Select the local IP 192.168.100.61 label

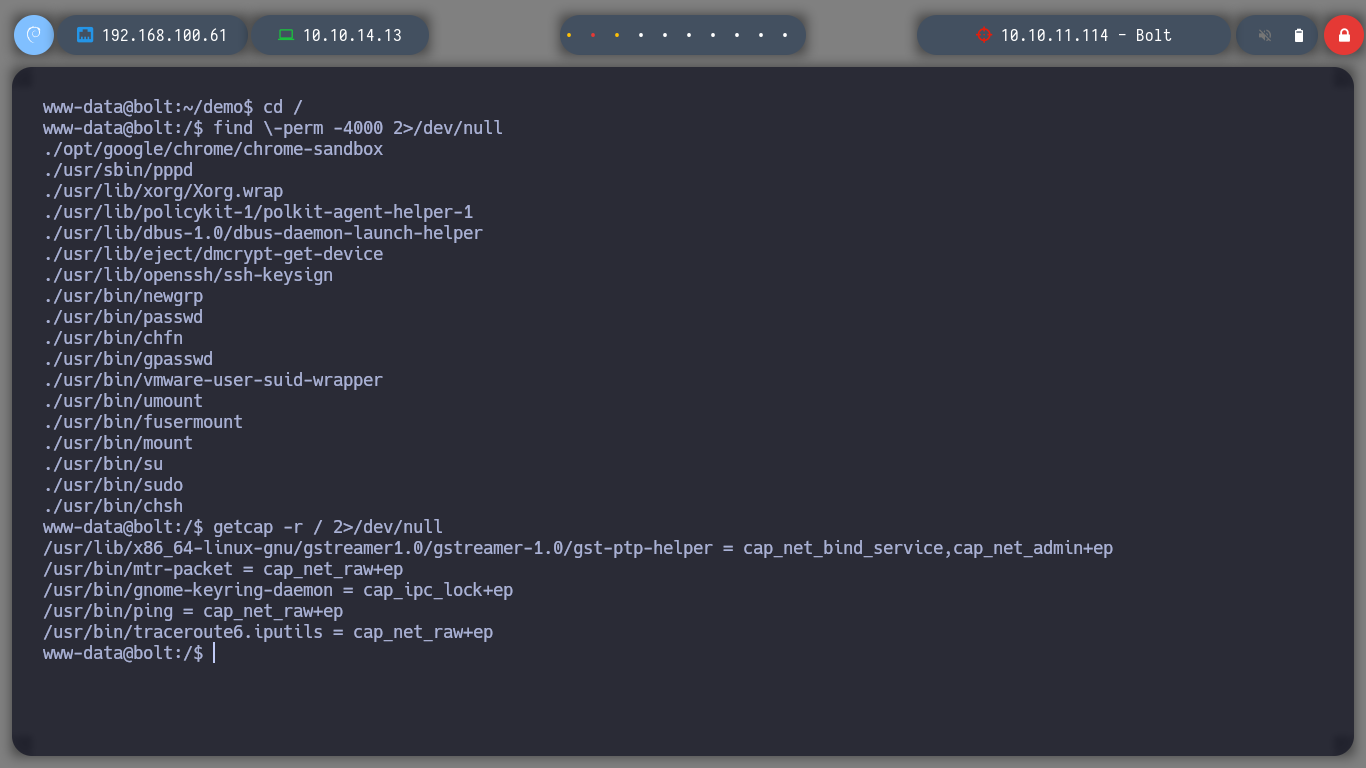coord(164,35)
